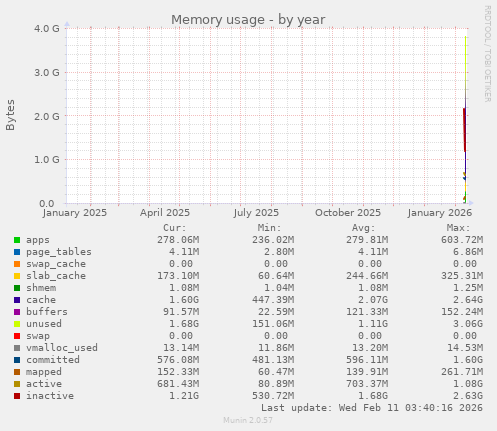Click the 'Bytes' y-axis label
The height and width of the screenshot is (431, 497).
click(10, 115)
